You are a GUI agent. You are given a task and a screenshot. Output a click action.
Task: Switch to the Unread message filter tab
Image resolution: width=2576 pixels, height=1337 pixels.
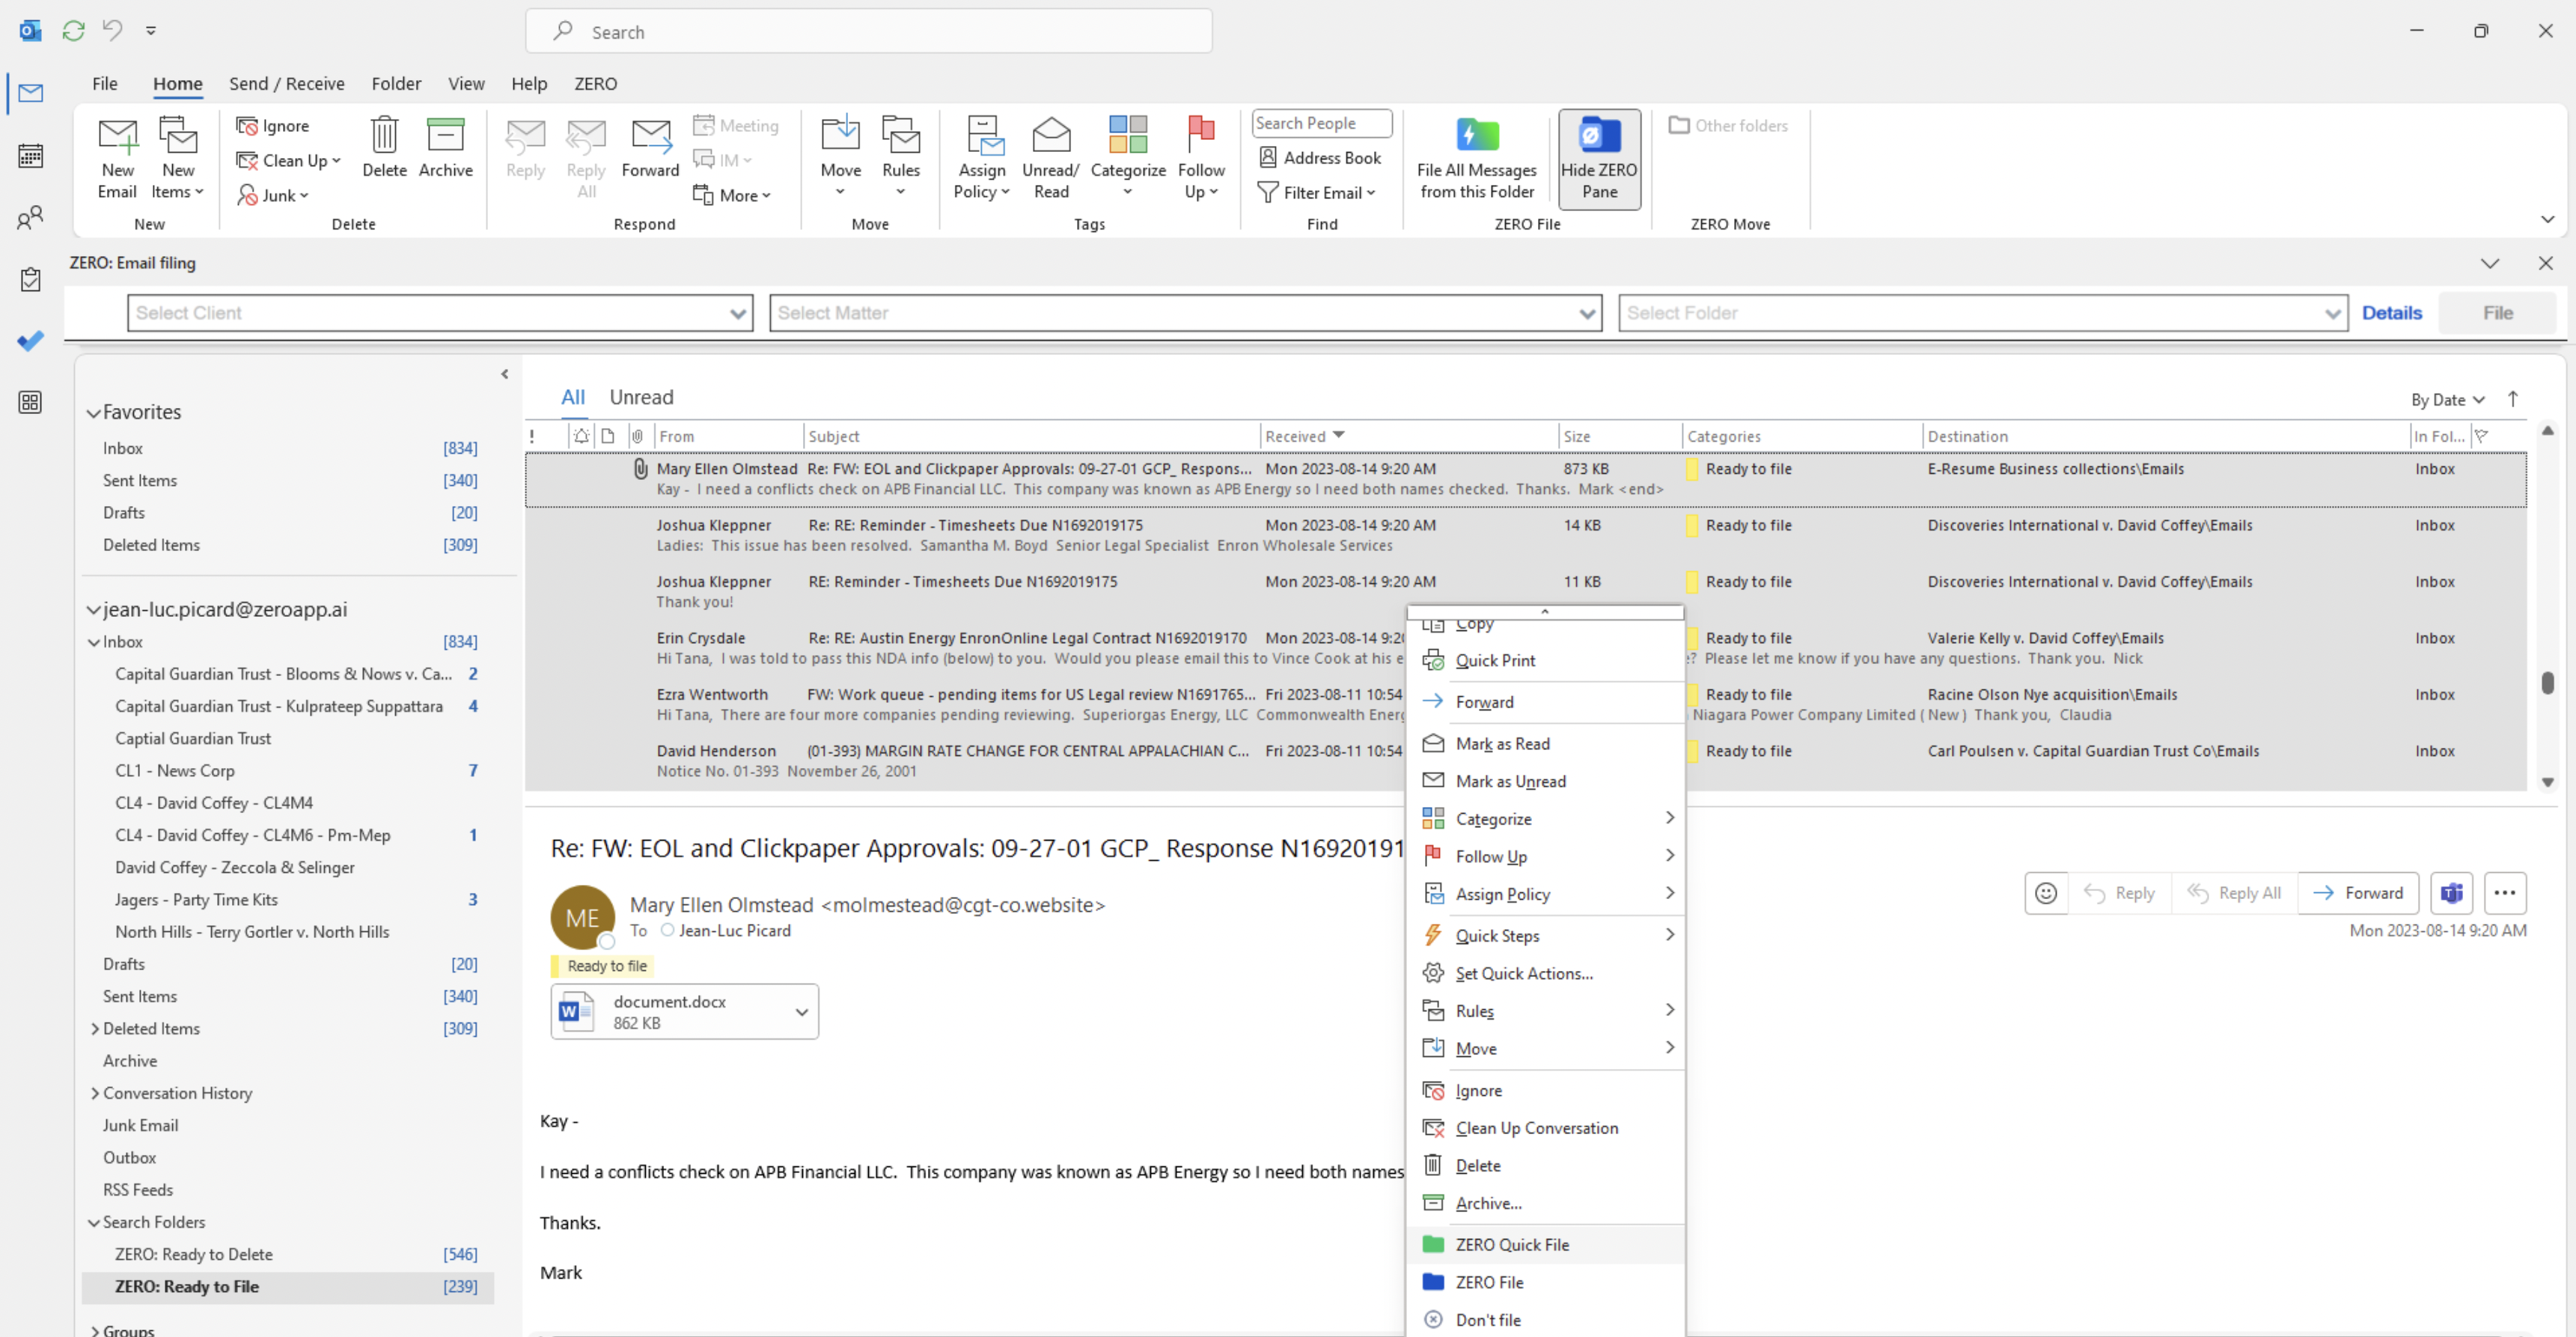(641, 397)
